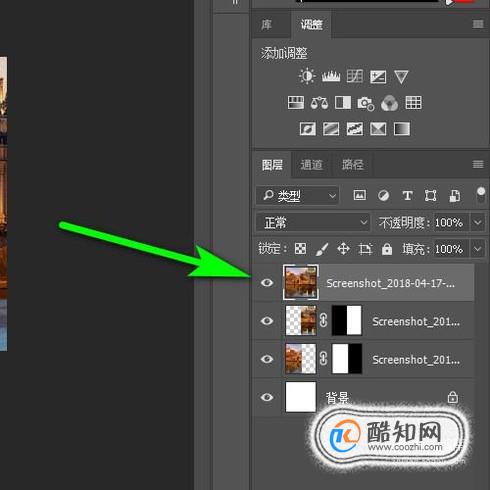Add a Photo Filter adjustment (camera icon)
The width and height of the screenshot is (490, 490).
click(x=366, y=103)
